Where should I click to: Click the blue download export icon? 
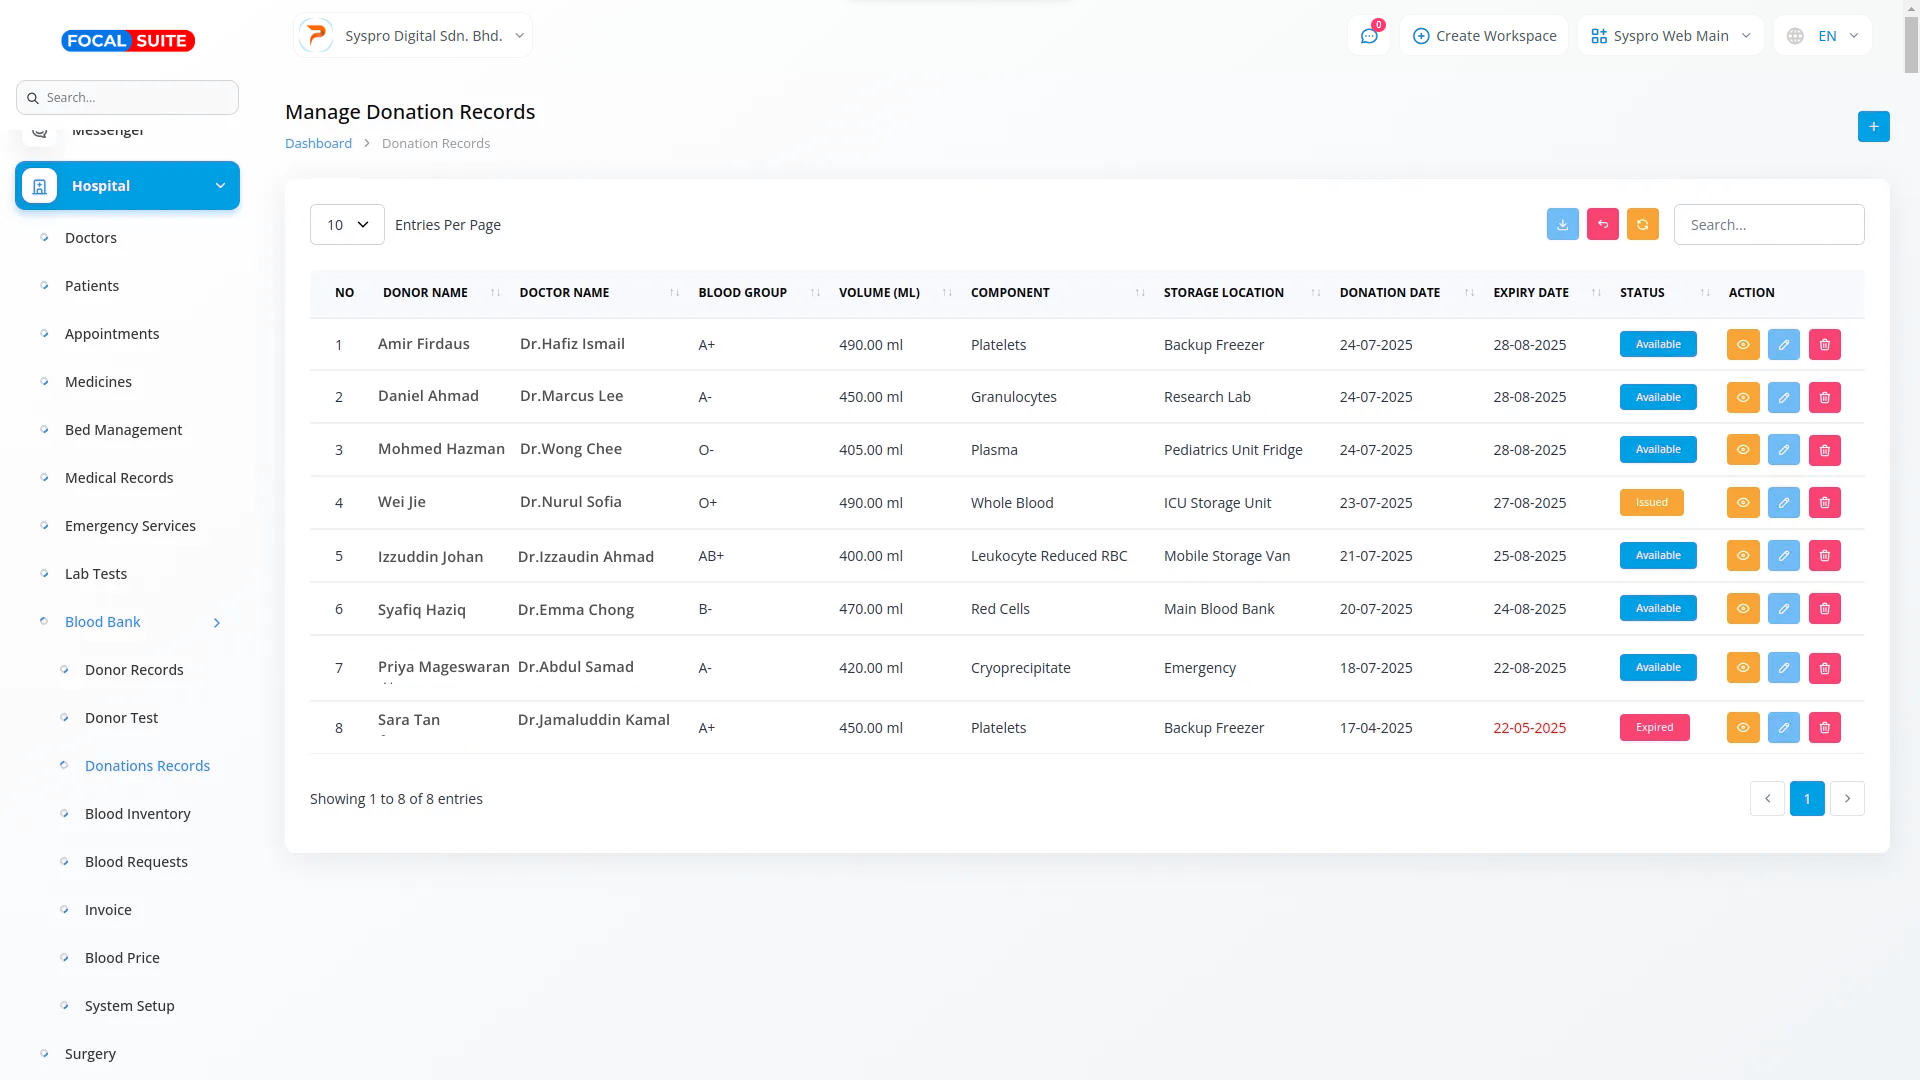pyautogui.click(x=1562, y=225)
